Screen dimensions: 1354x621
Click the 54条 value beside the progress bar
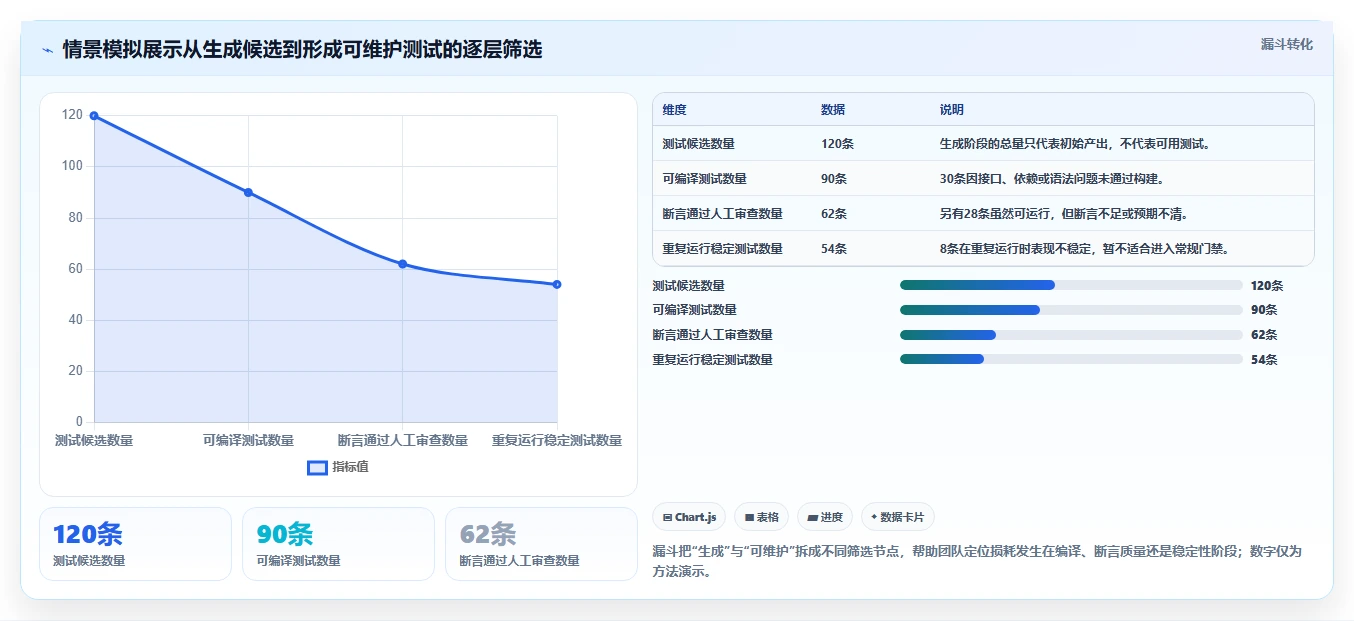click(1264, 360)
